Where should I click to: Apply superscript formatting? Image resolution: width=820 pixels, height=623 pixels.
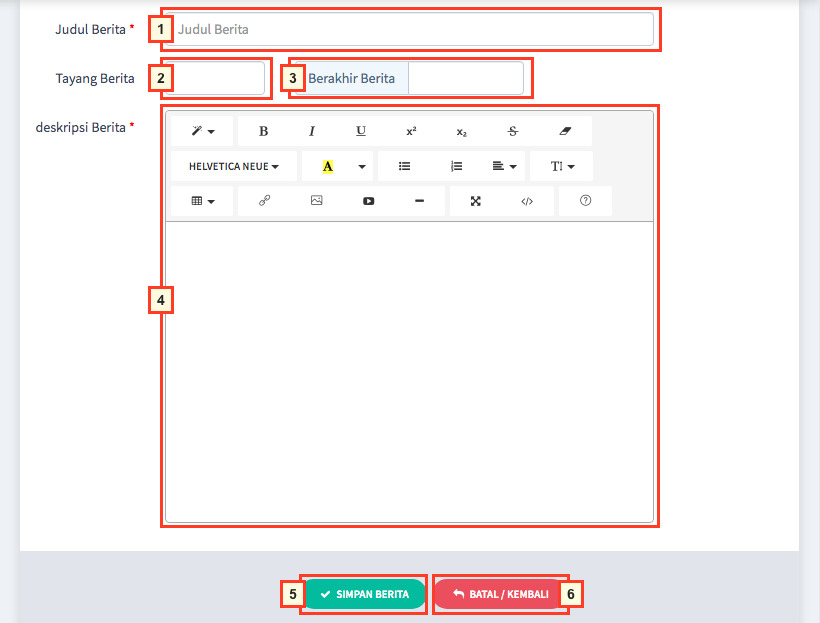tap(411, 131)
